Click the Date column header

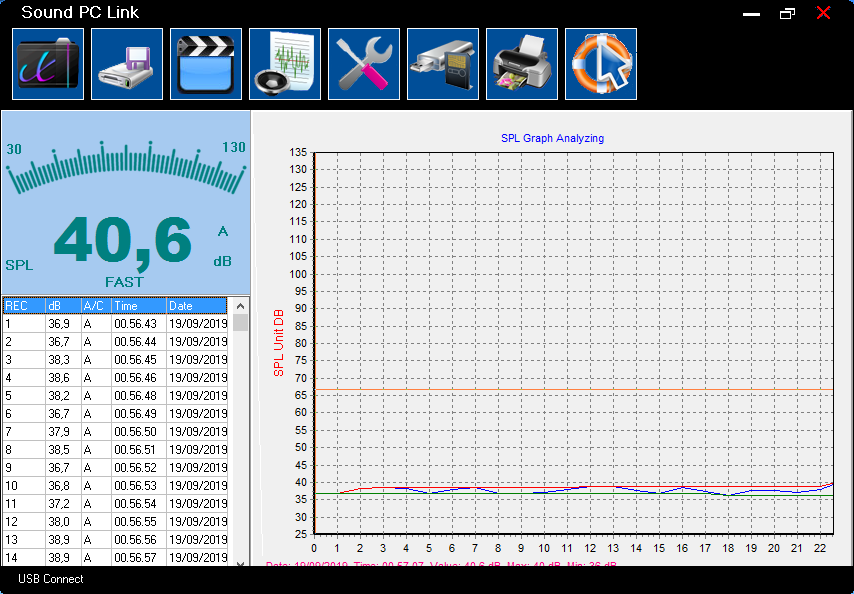point(197,305)
